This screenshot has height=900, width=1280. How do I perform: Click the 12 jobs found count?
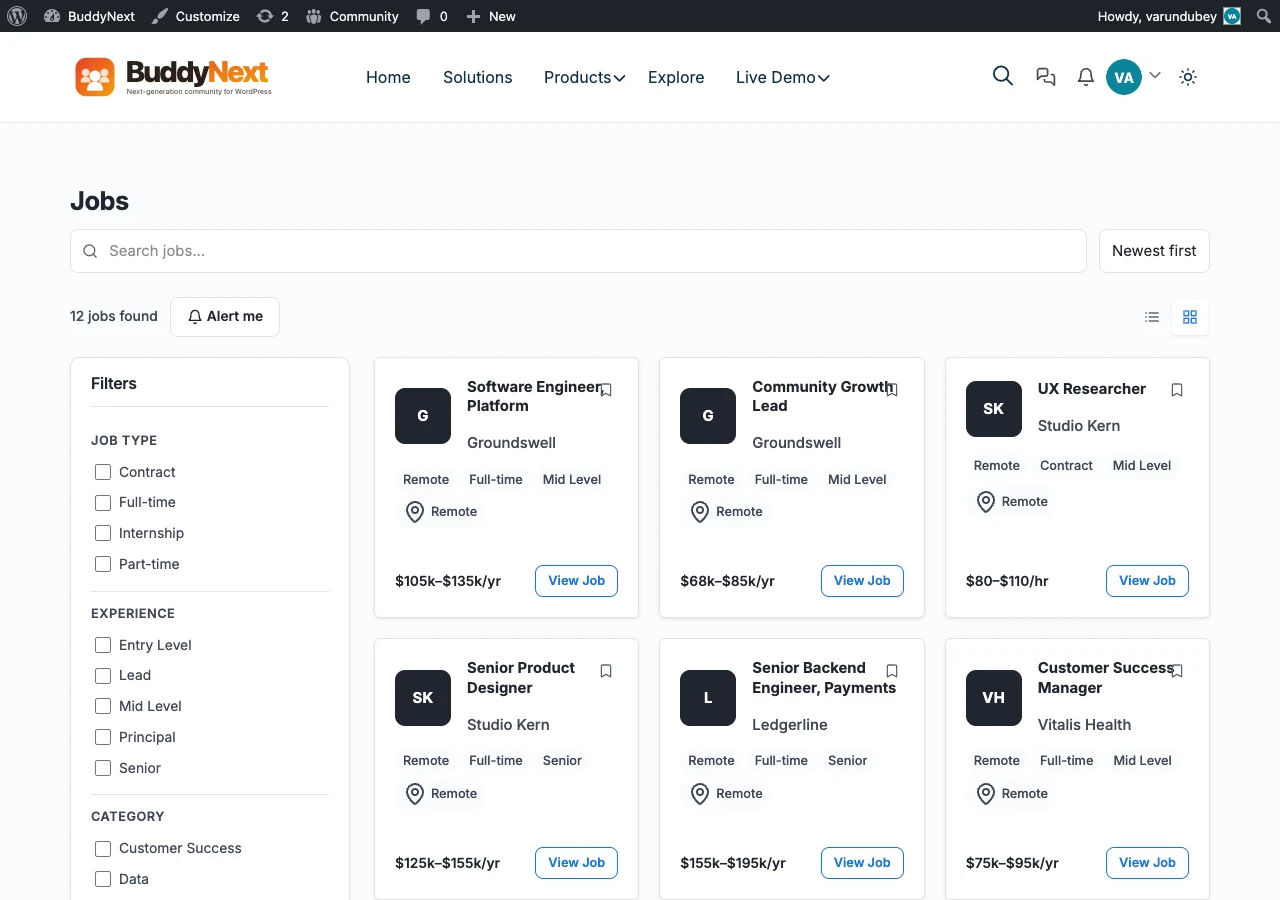click(x=114, y=316)
